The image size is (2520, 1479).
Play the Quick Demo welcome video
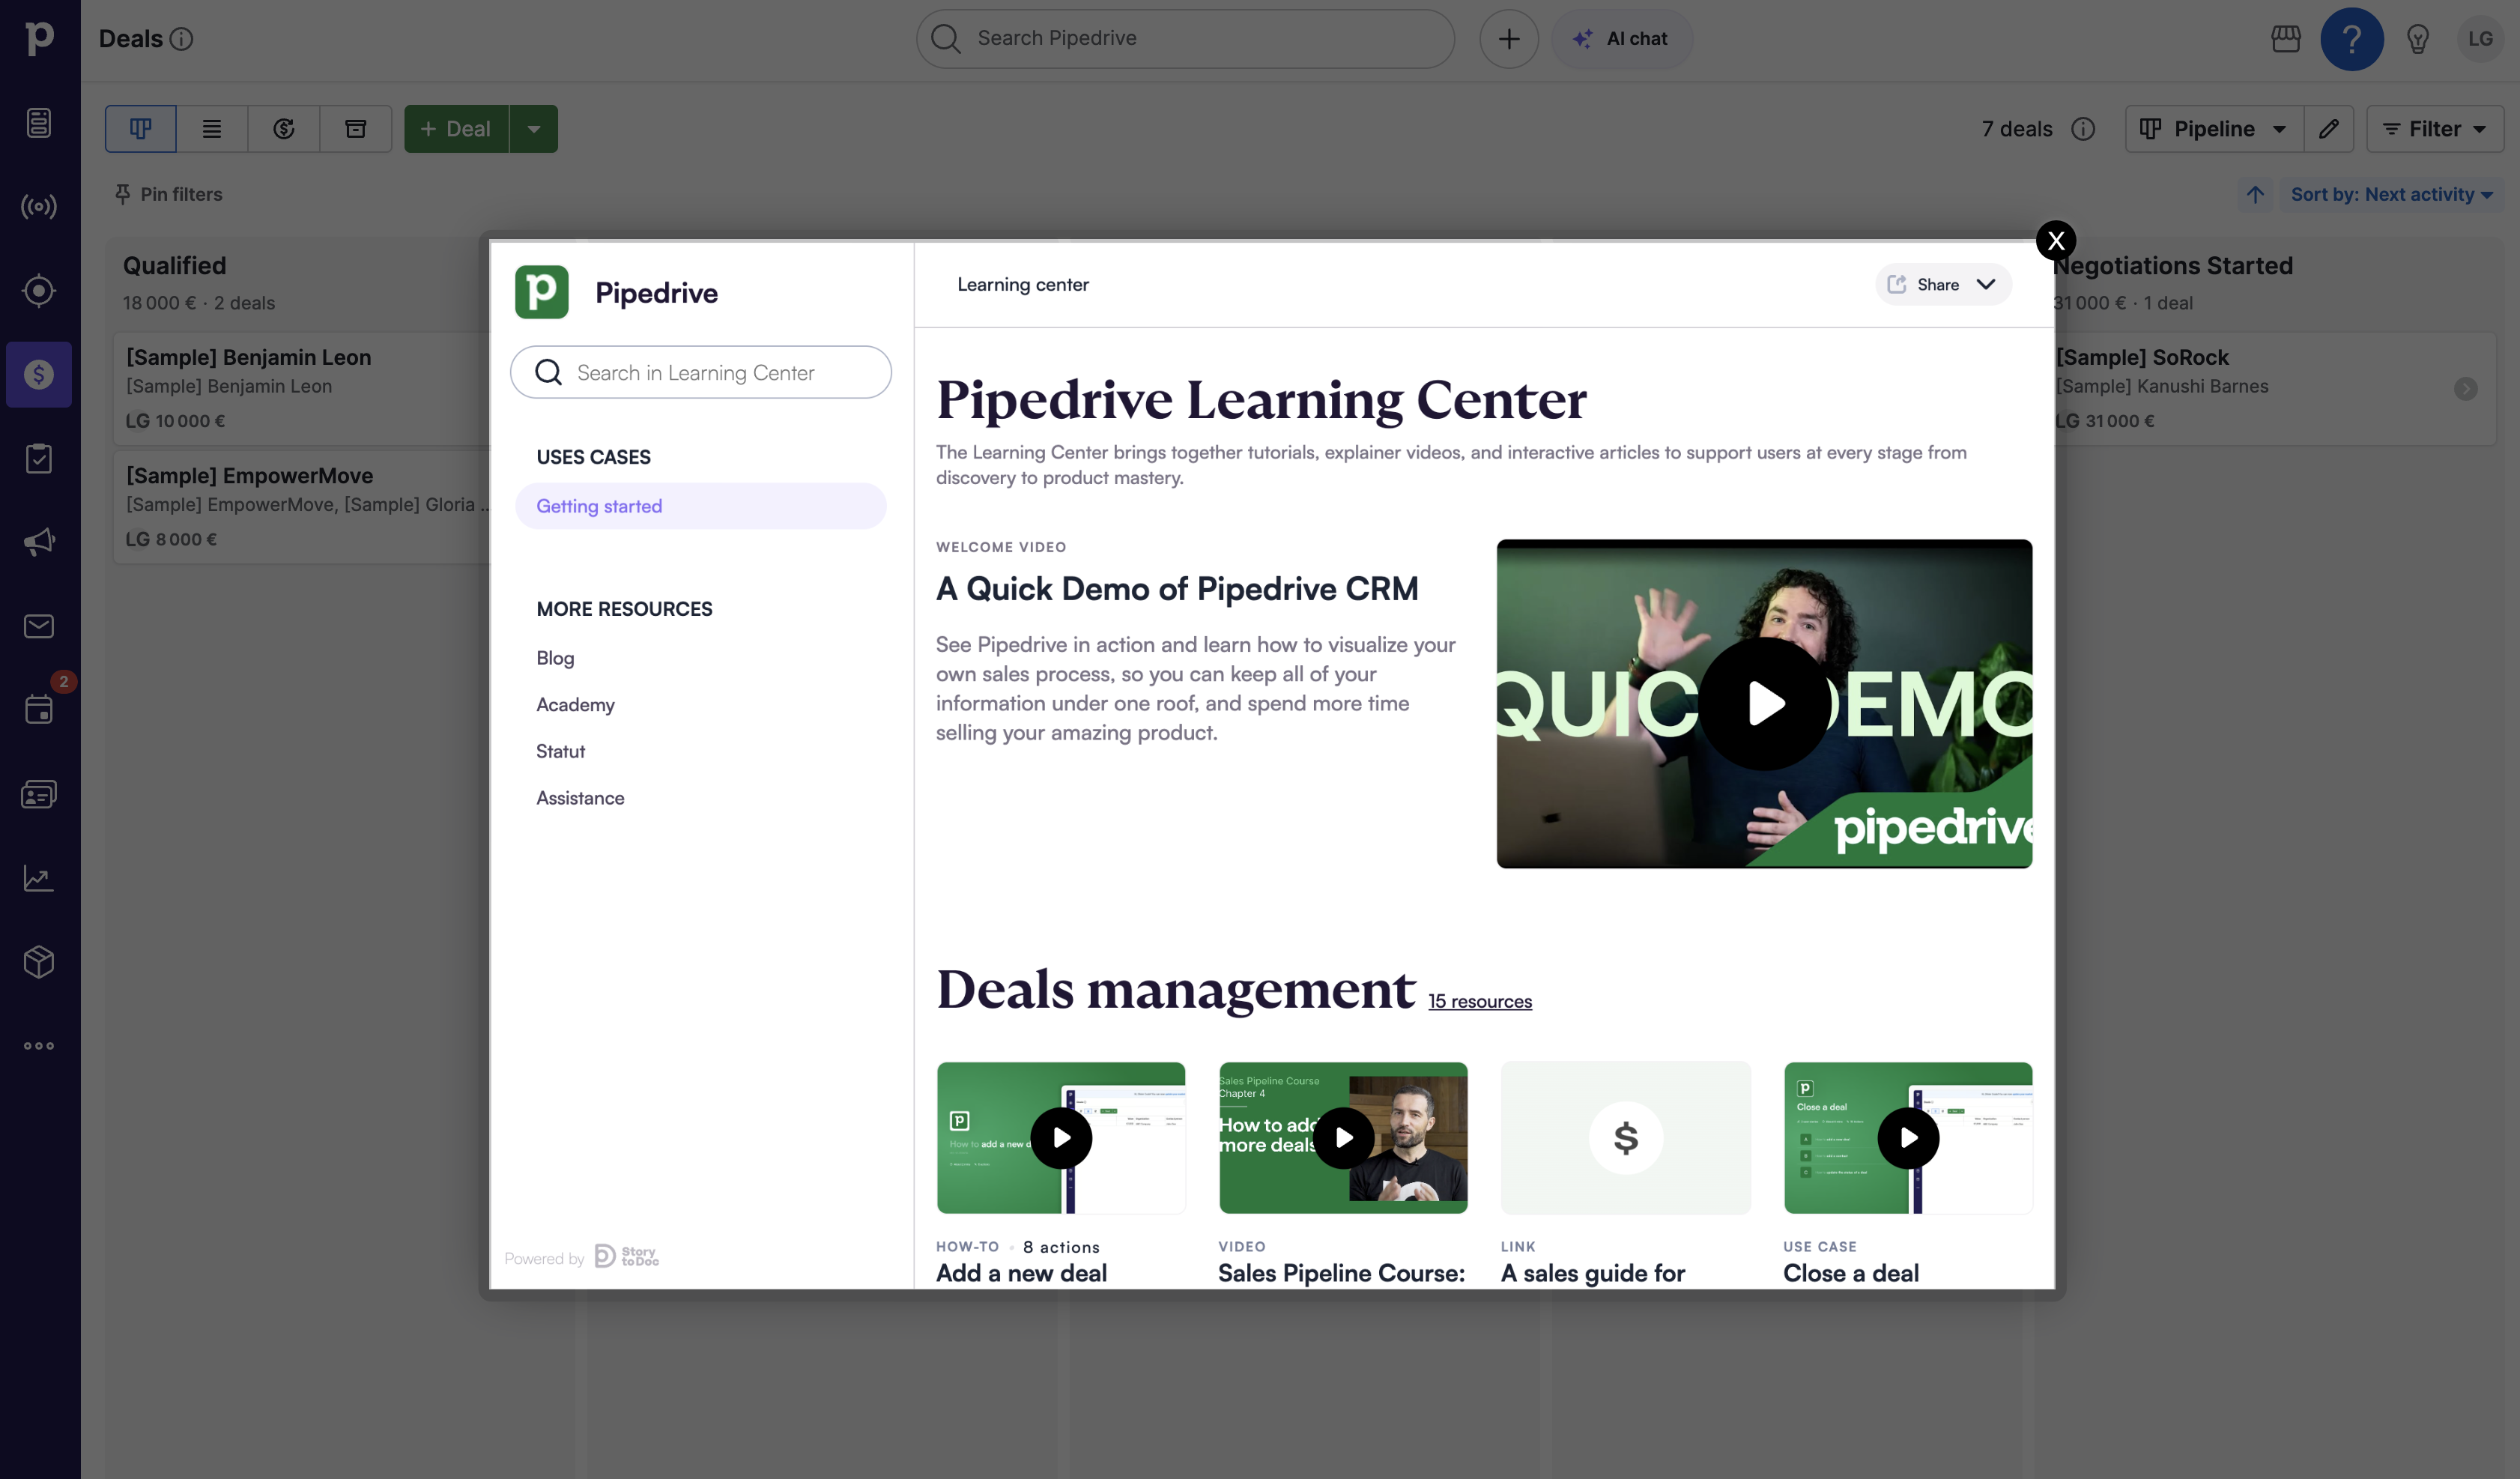click(1764, 704)
